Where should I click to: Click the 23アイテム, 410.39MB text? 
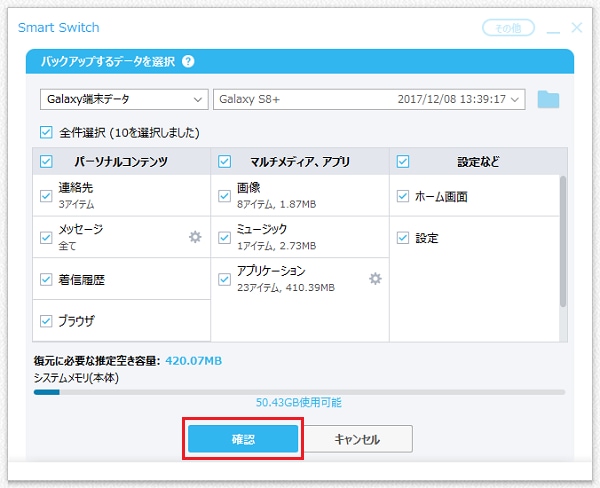pyautogui.click(x=286, y=287)
